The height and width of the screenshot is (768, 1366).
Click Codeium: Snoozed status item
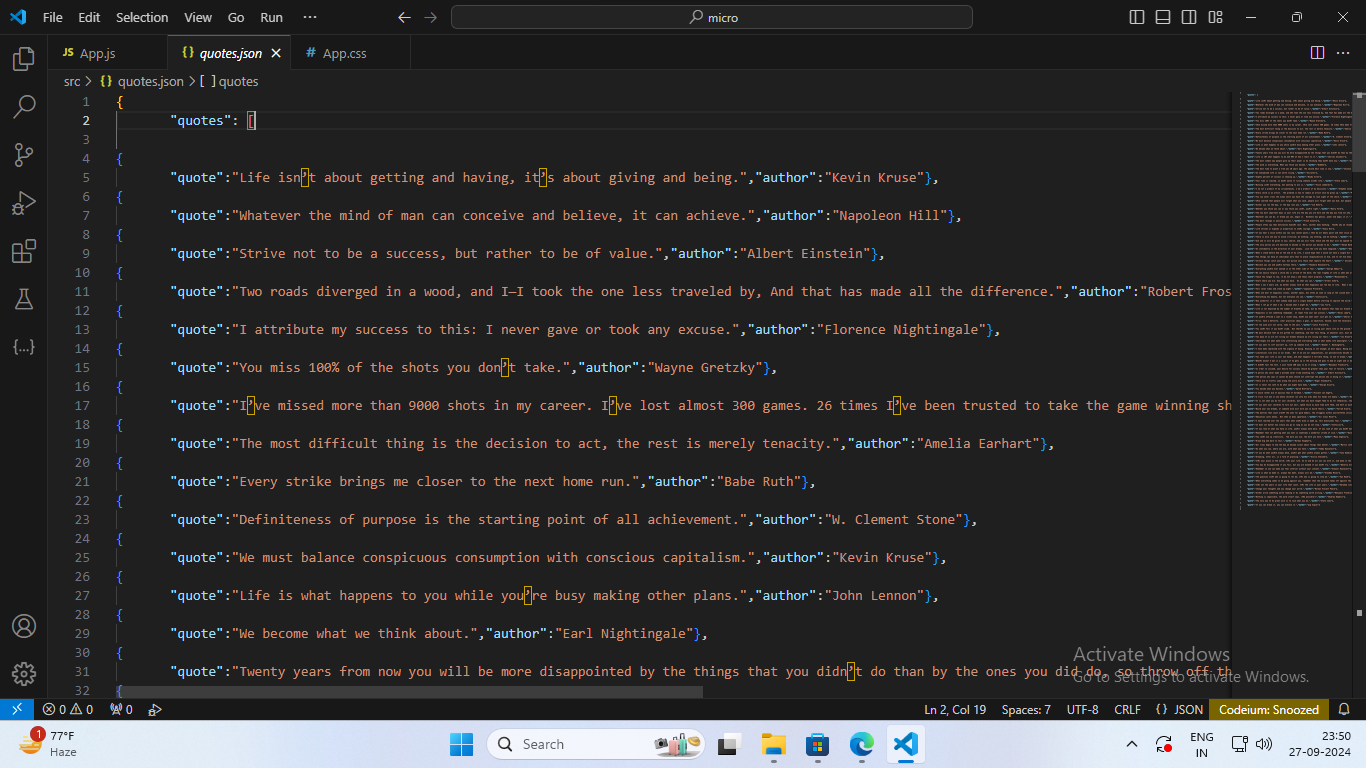click(1269, 709)
